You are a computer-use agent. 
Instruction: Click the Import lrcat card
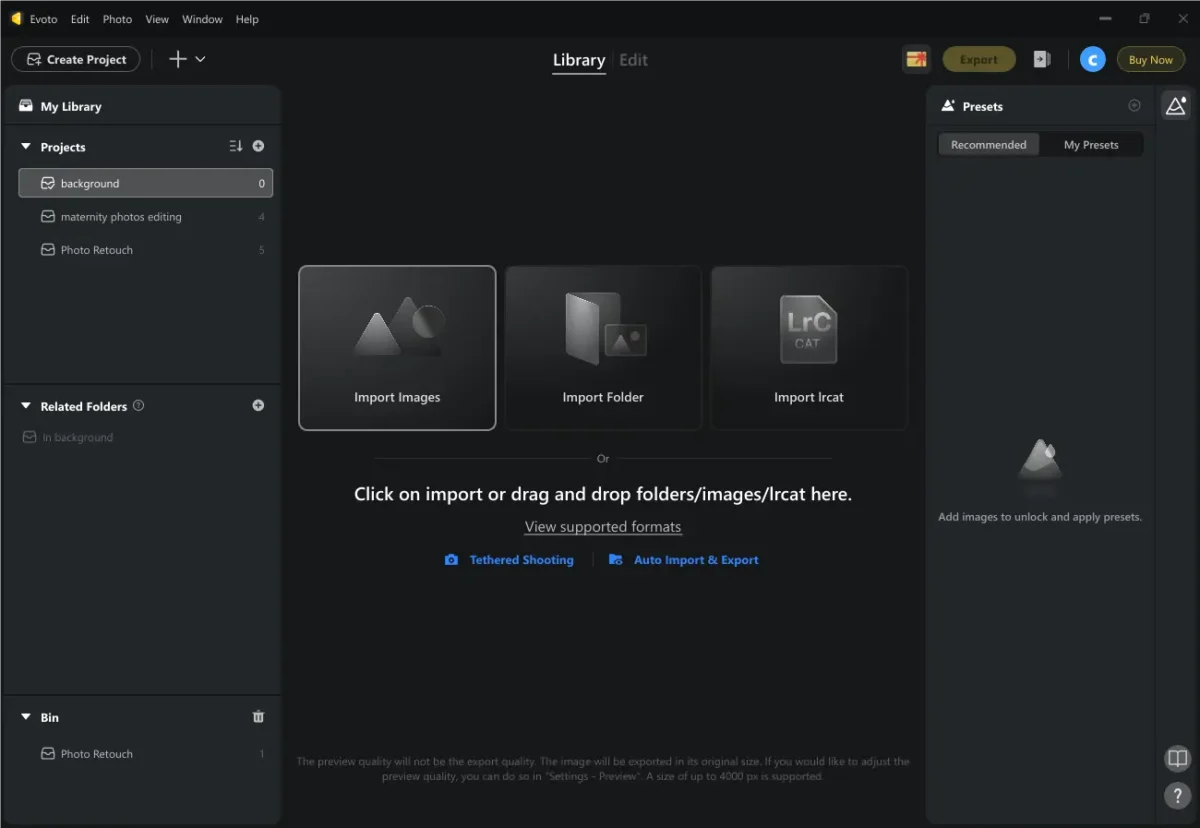point(809,348)
